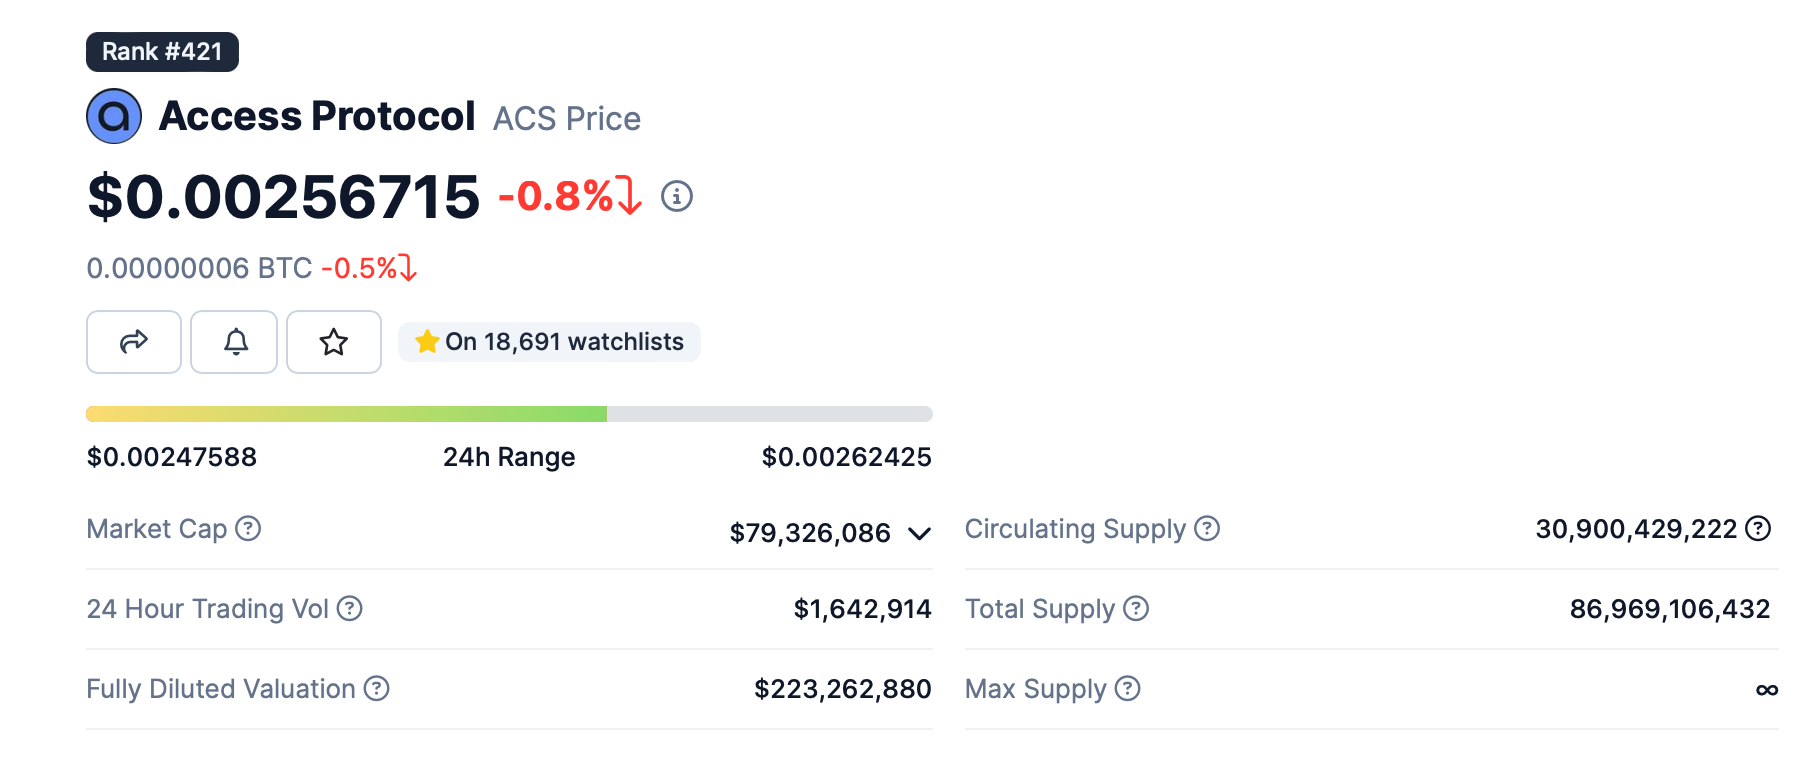Click the 24 Hour Trading Vol label
The image size is (1820, 778).
[208, 608]
